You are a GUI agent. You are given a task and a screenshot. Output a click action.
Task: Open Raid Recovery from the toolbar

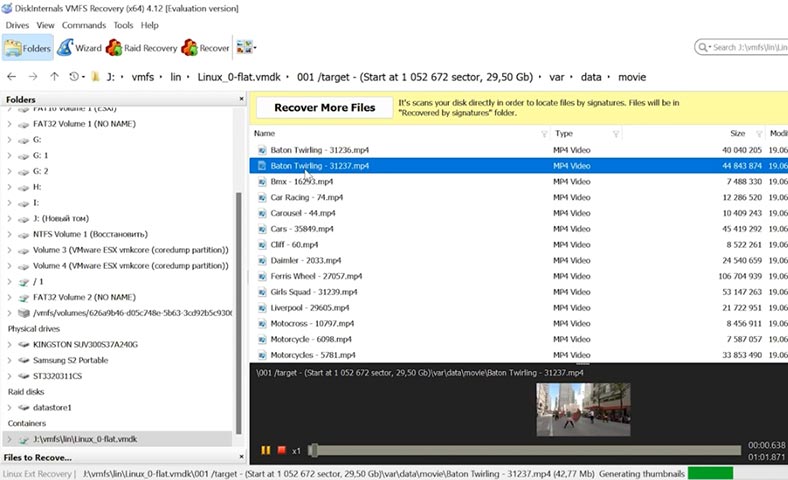143,48
